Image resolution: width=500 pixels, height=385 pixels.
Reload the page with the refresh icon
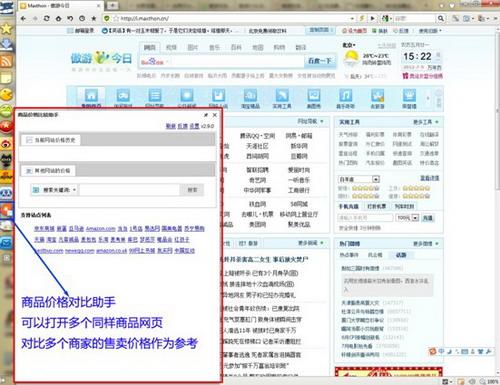(x=47, y=18)
